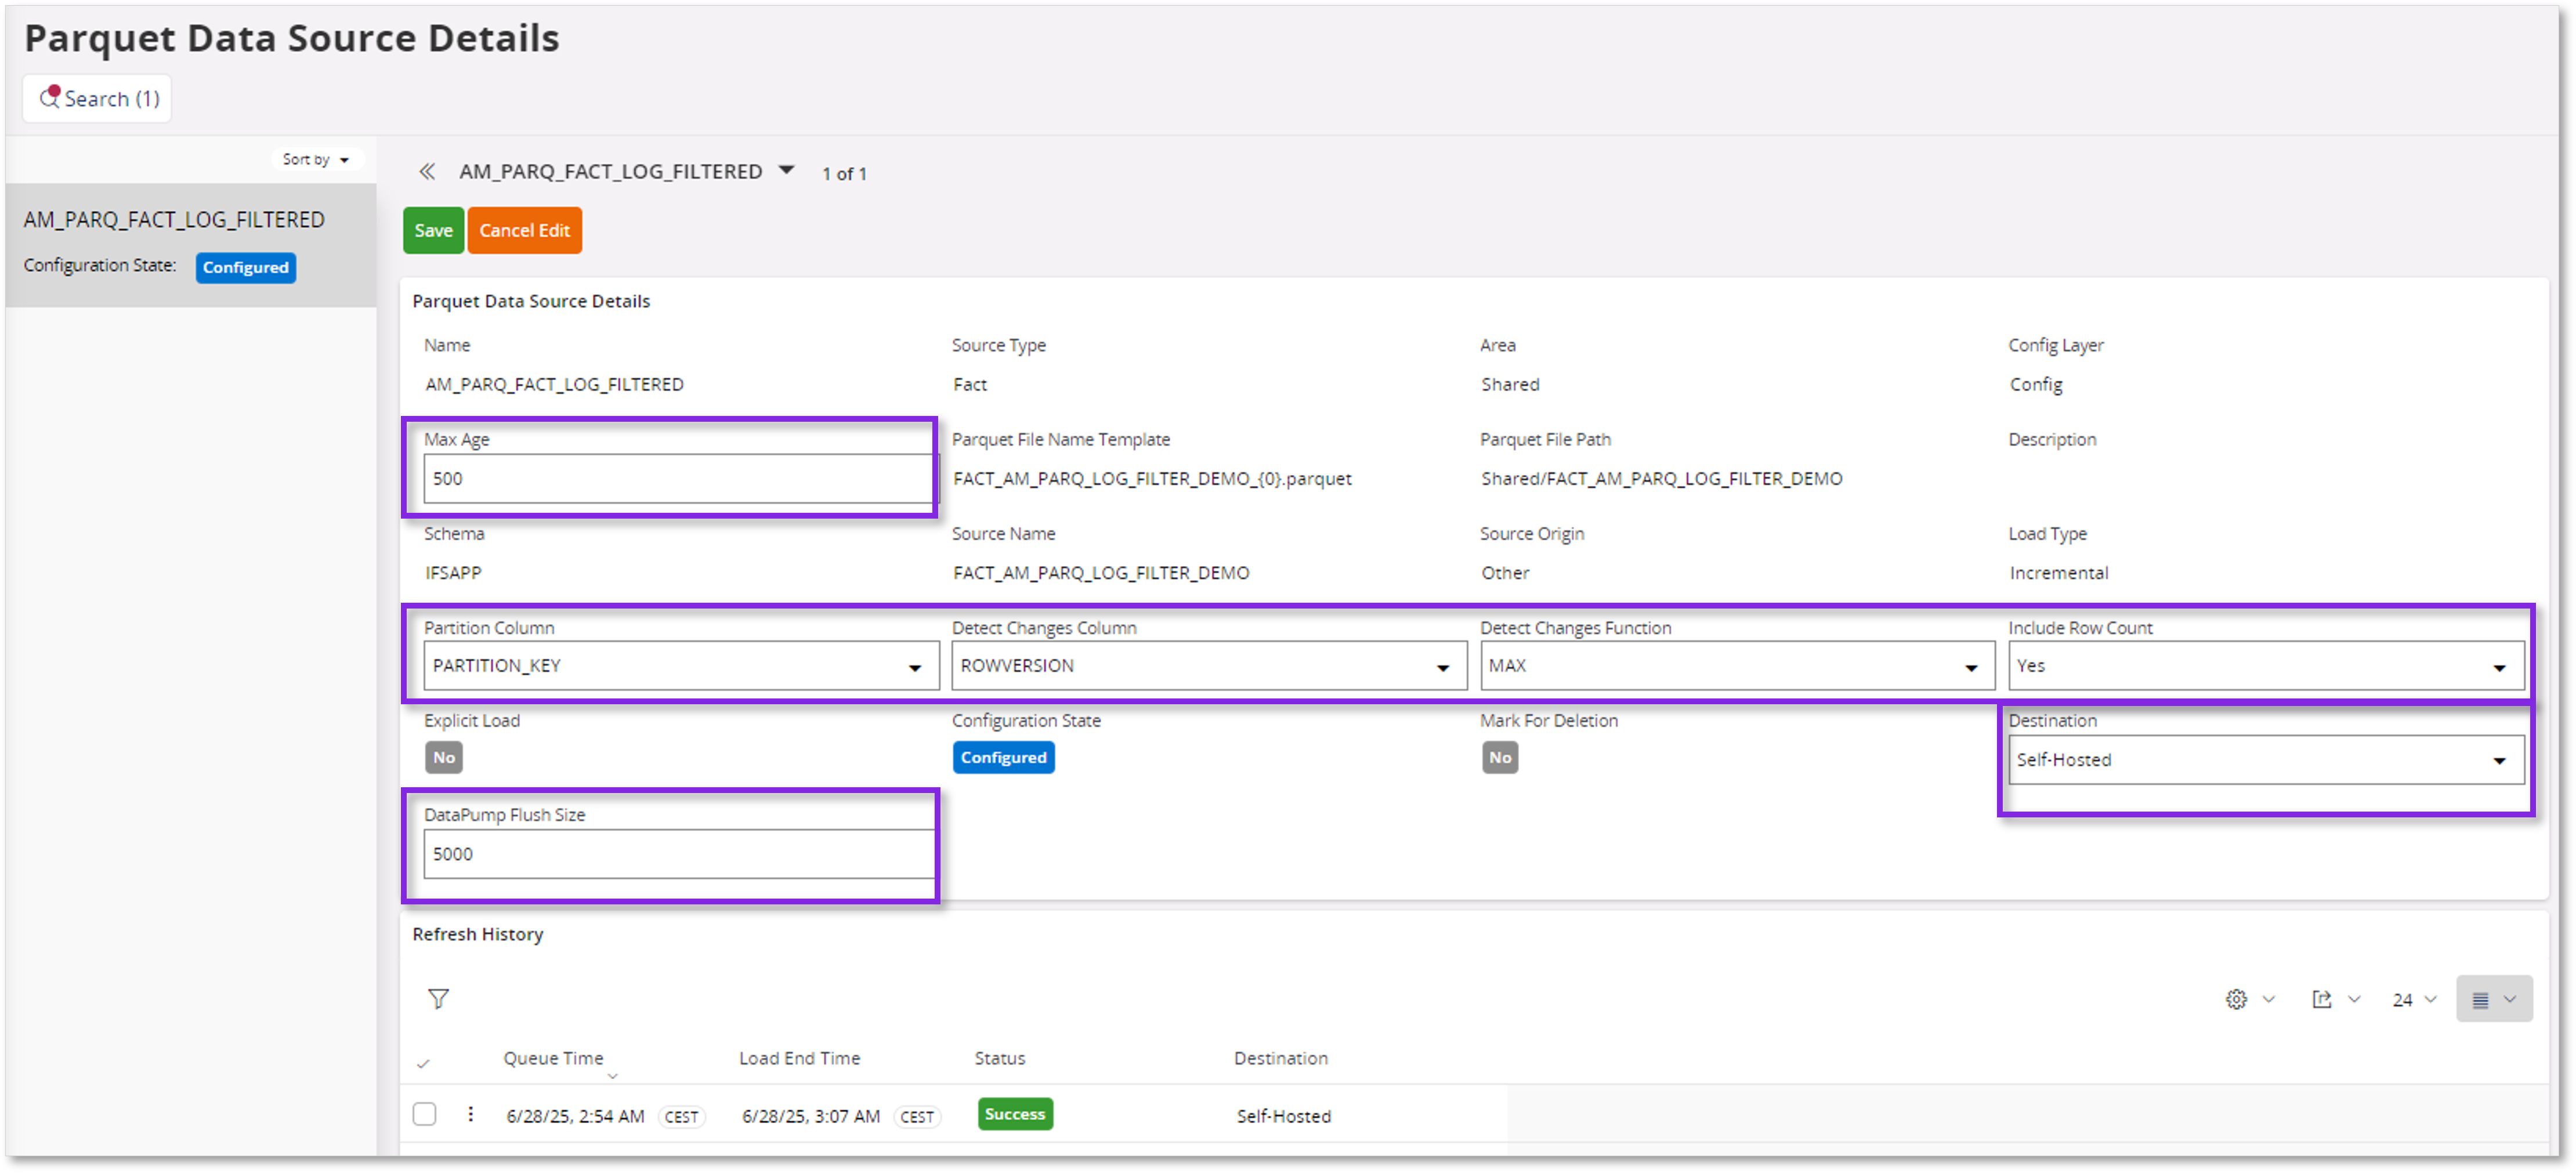Select AM_PARQ_FACT_LOG_FILTERED in left list
Viewport: 2576px width, 1173px height.
(x=174, y=219)
